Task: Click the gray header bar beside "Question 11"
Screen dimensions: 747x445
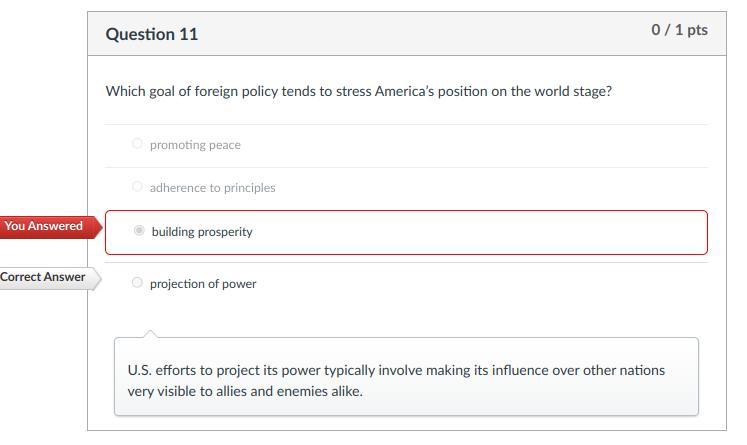Action: coord(420,34)
